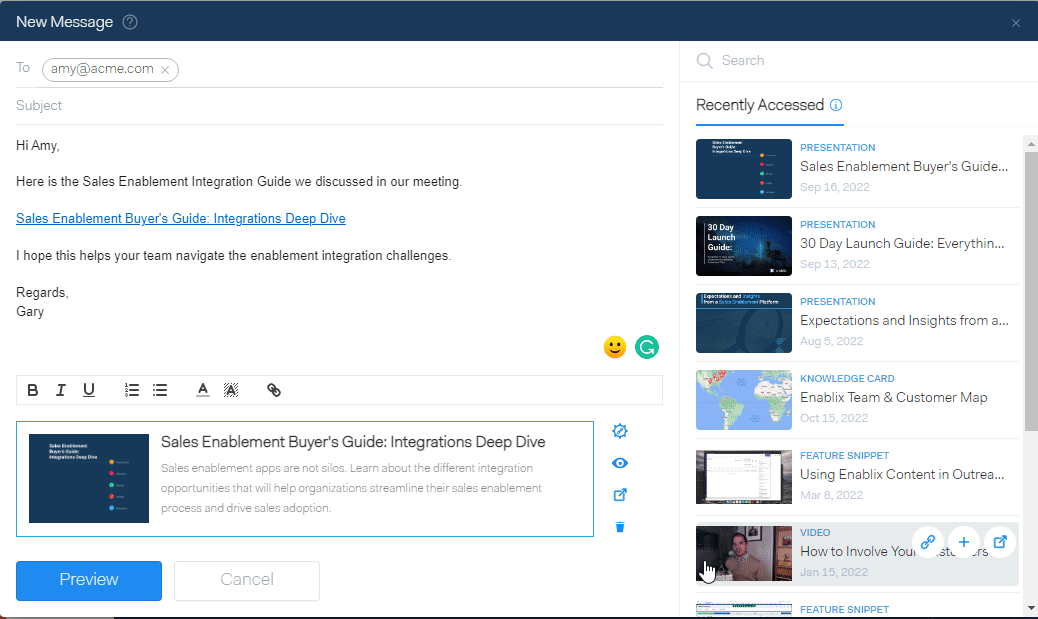Focus the Subject field

pyautogui.click(x=339, y=106)
